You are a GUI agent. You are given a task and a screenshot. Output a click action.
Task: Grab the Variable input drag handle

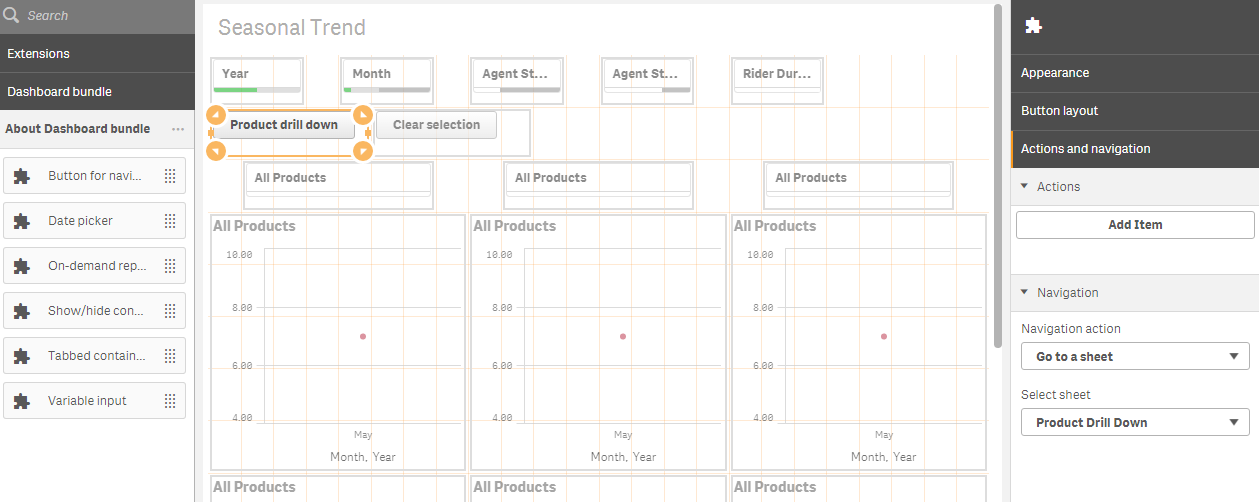coord(170,401)
